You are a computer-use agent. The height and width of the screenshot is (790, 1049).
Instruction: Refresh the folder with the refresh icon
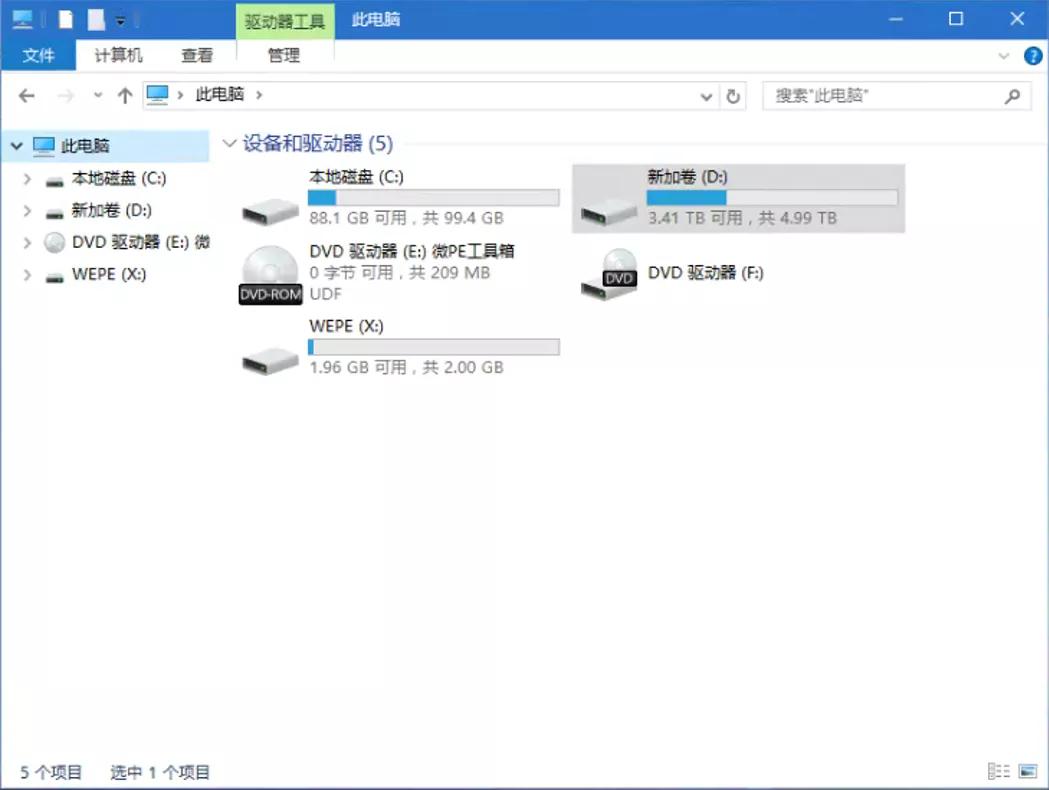[x=733, y=96]
